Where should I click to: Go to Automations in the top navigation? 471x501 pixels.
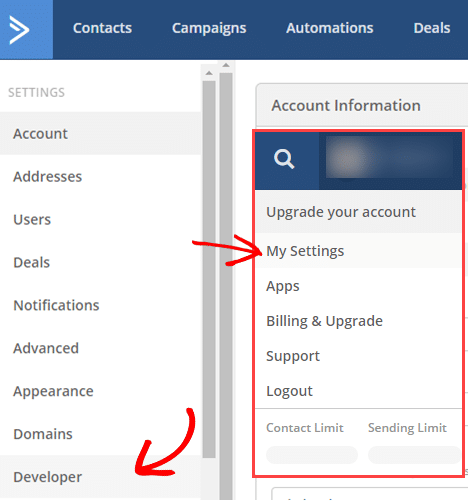pos(330,28)
